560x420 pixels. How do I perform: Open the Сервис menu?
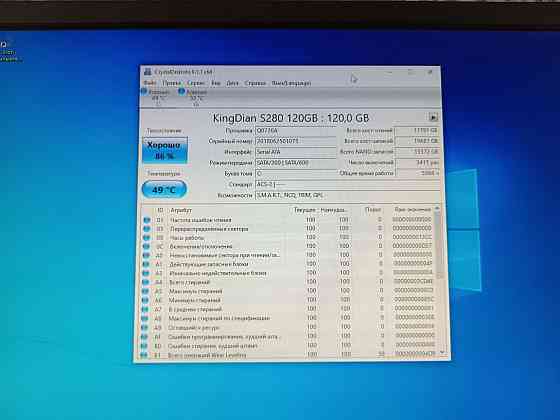tap(196, 83)
